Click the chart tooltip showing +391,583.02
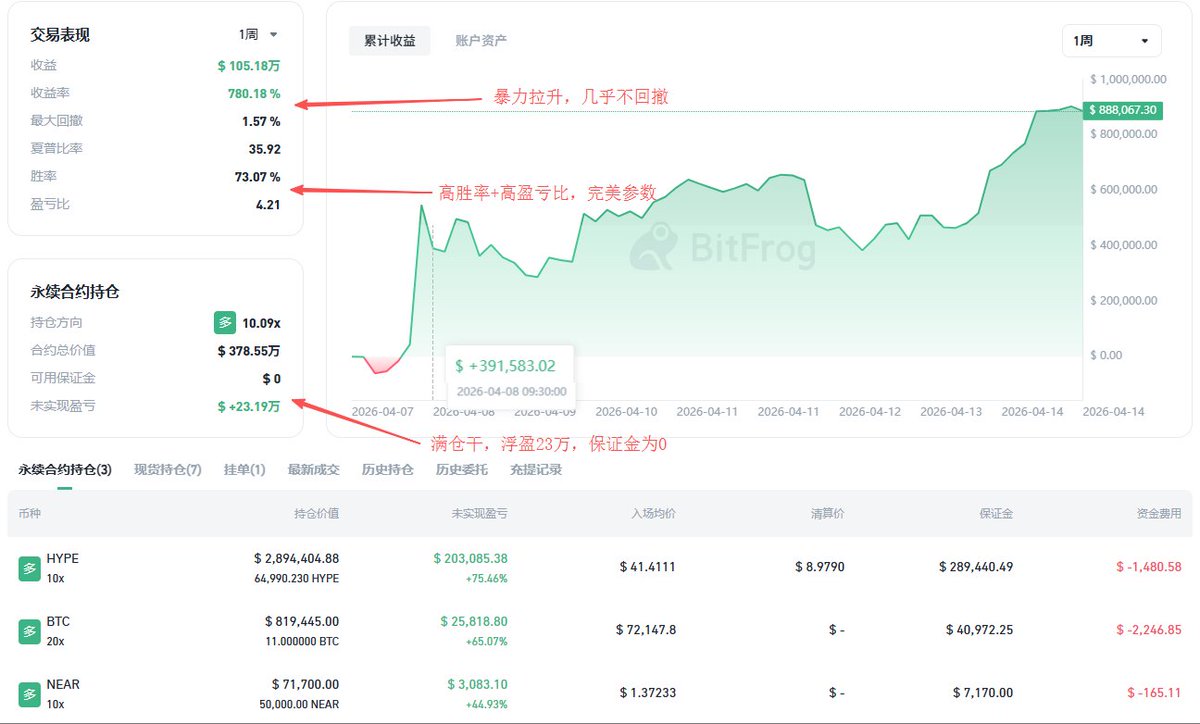1200x724 pixels. 510,375
